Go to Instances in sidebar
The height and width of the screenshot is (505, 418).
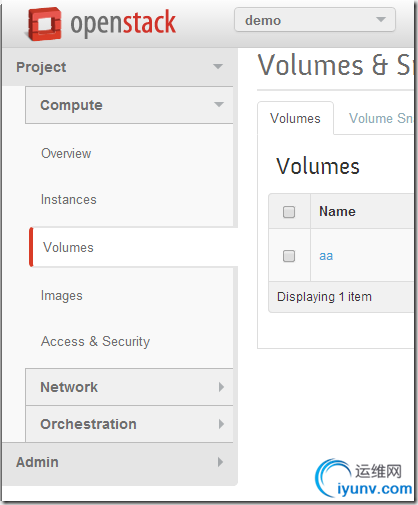click(69, 199)
